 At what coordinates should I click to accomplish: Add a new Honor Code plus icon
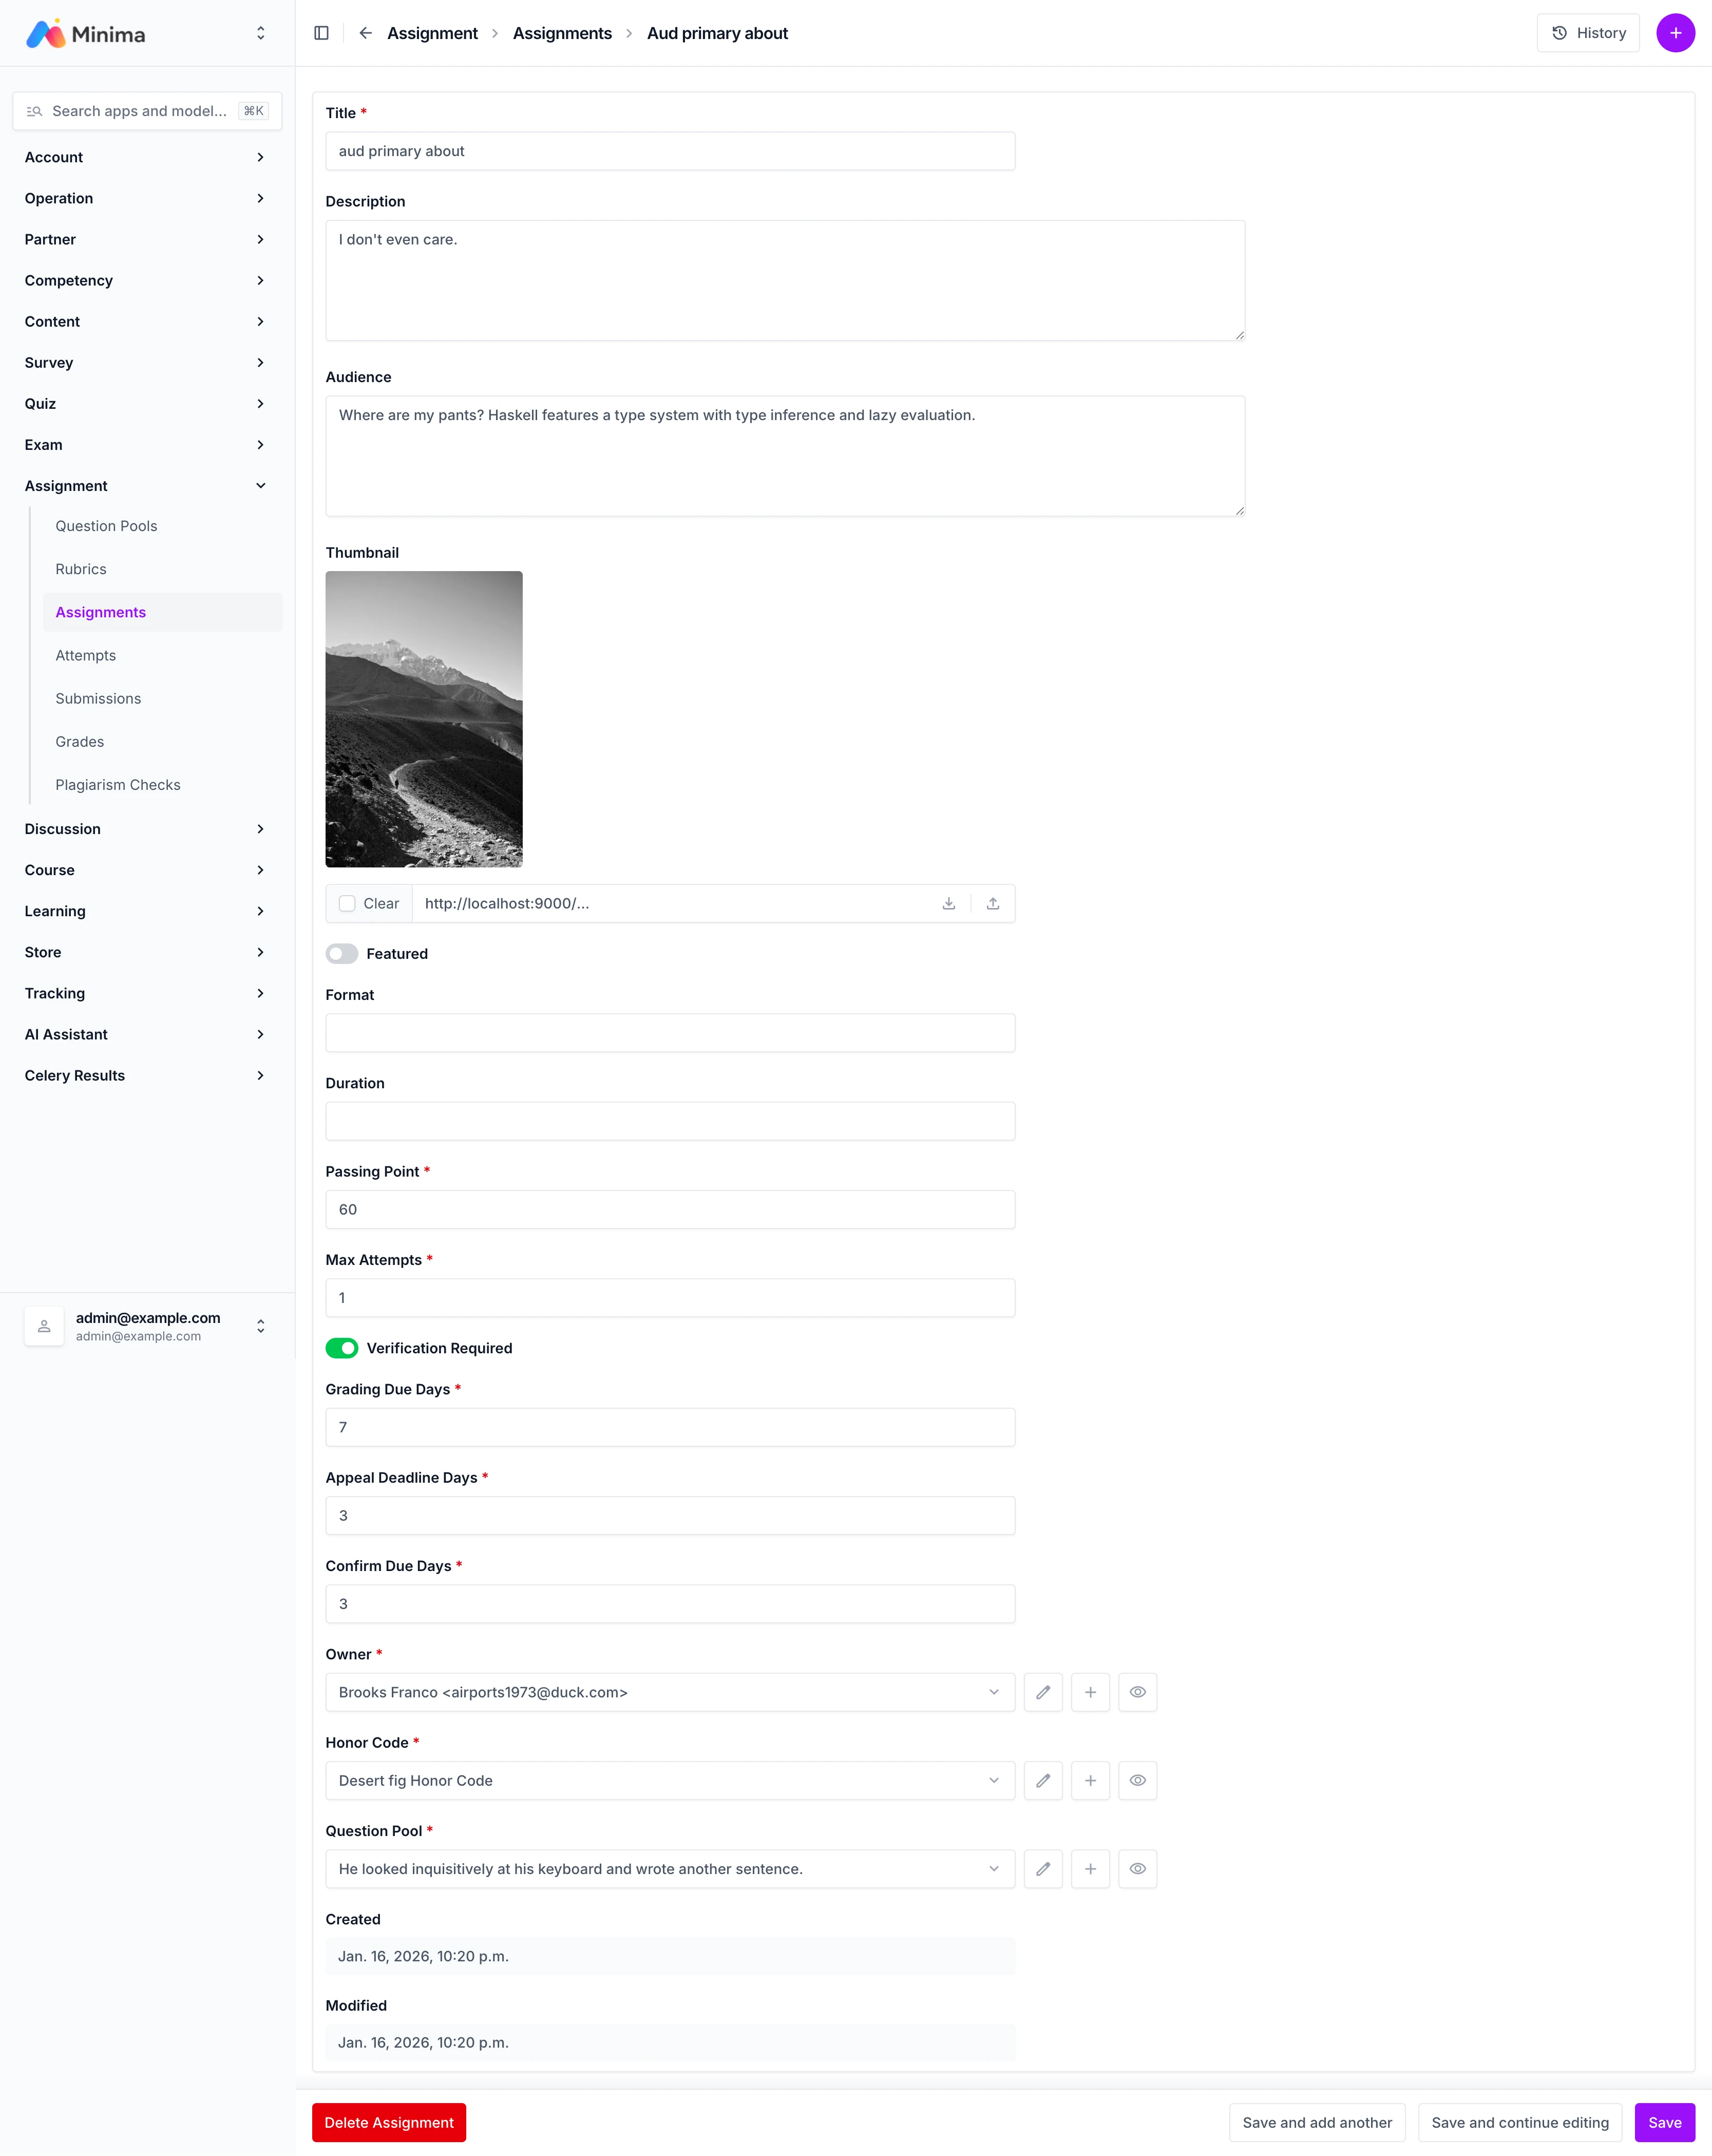[1090, 1780]
